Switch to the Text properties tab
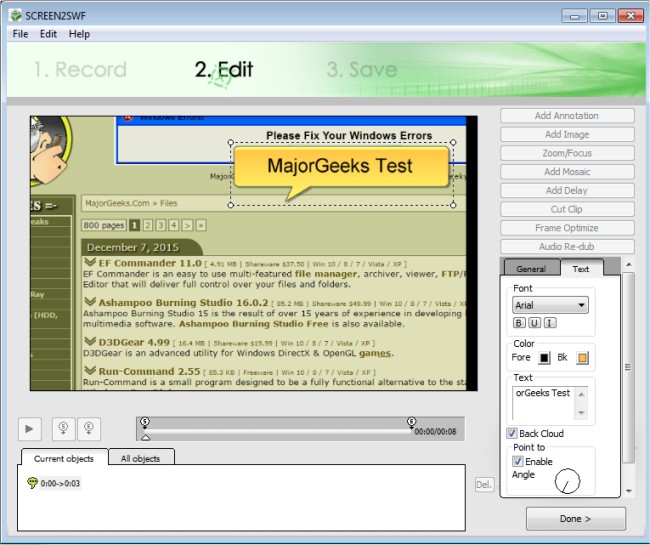Viewport: 650px width, 545px height. (x=581, y=269)
